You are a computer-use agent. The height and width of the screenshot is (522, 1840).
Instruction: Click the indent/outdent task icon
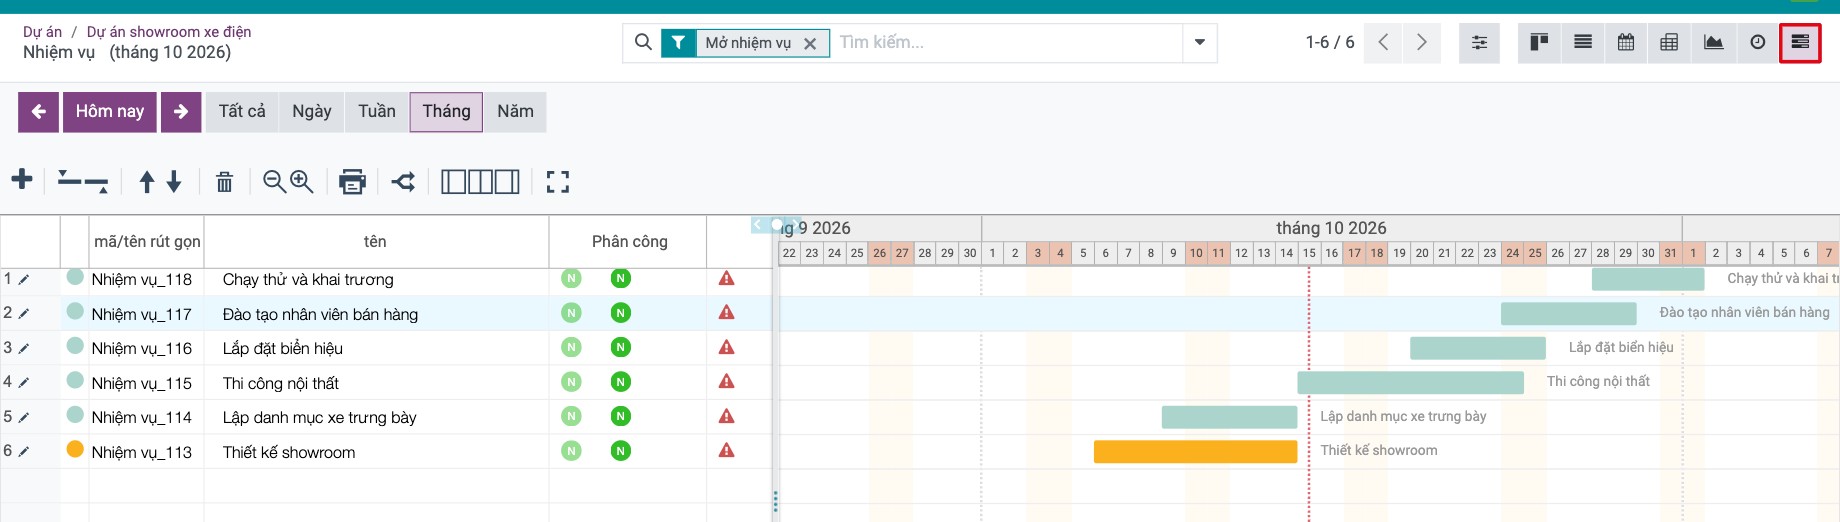click(83, 181)
